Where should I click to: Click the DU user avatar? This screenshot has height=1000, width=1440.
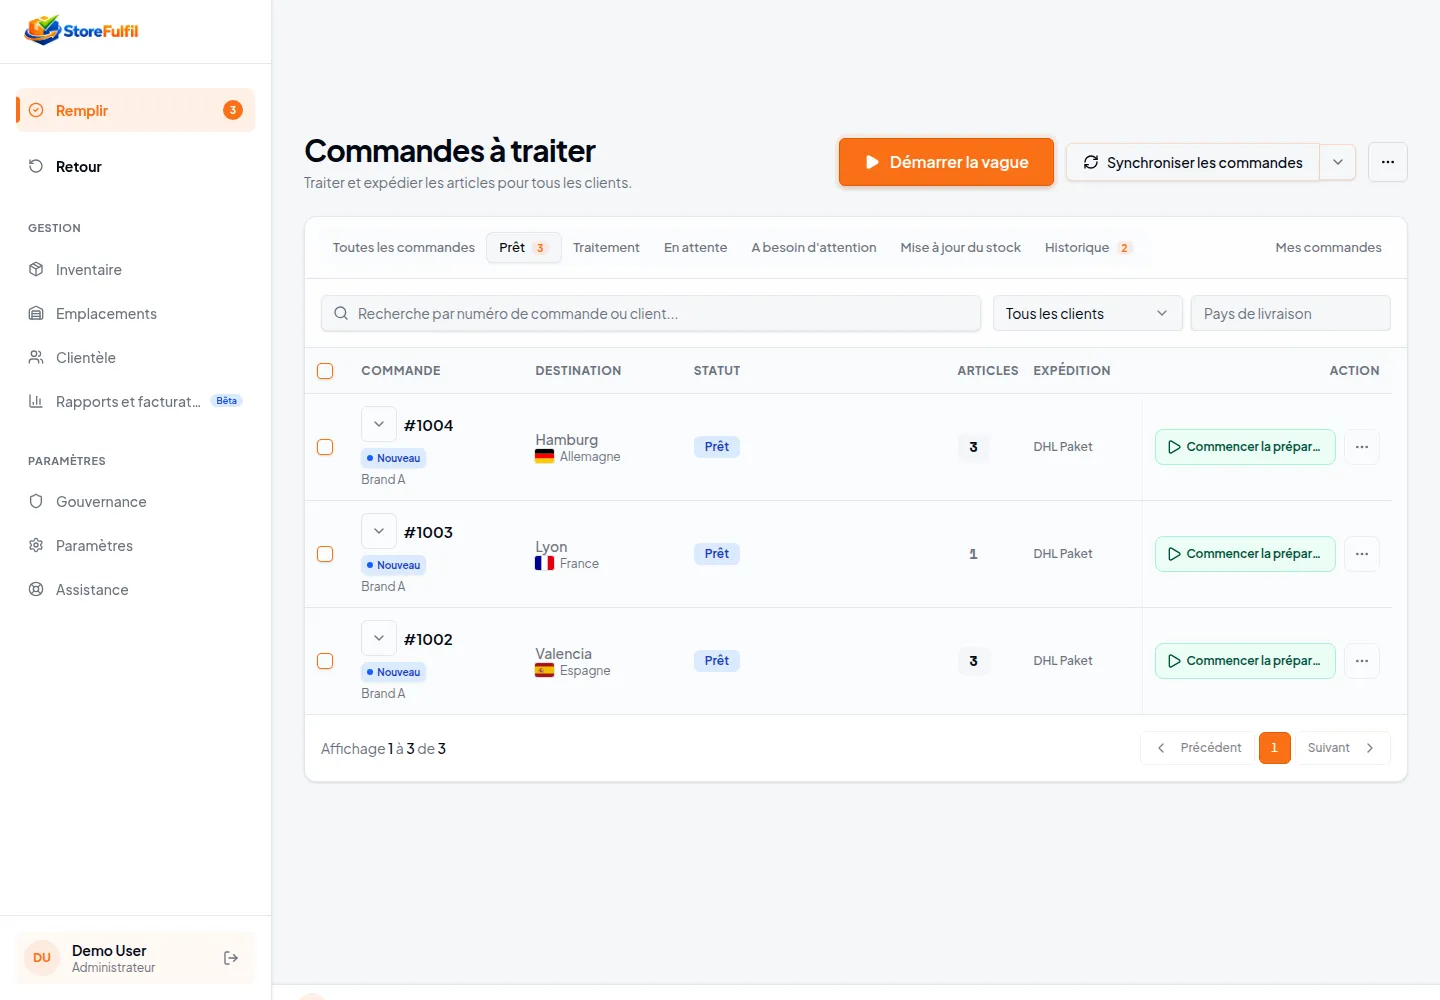coord(42,958)
